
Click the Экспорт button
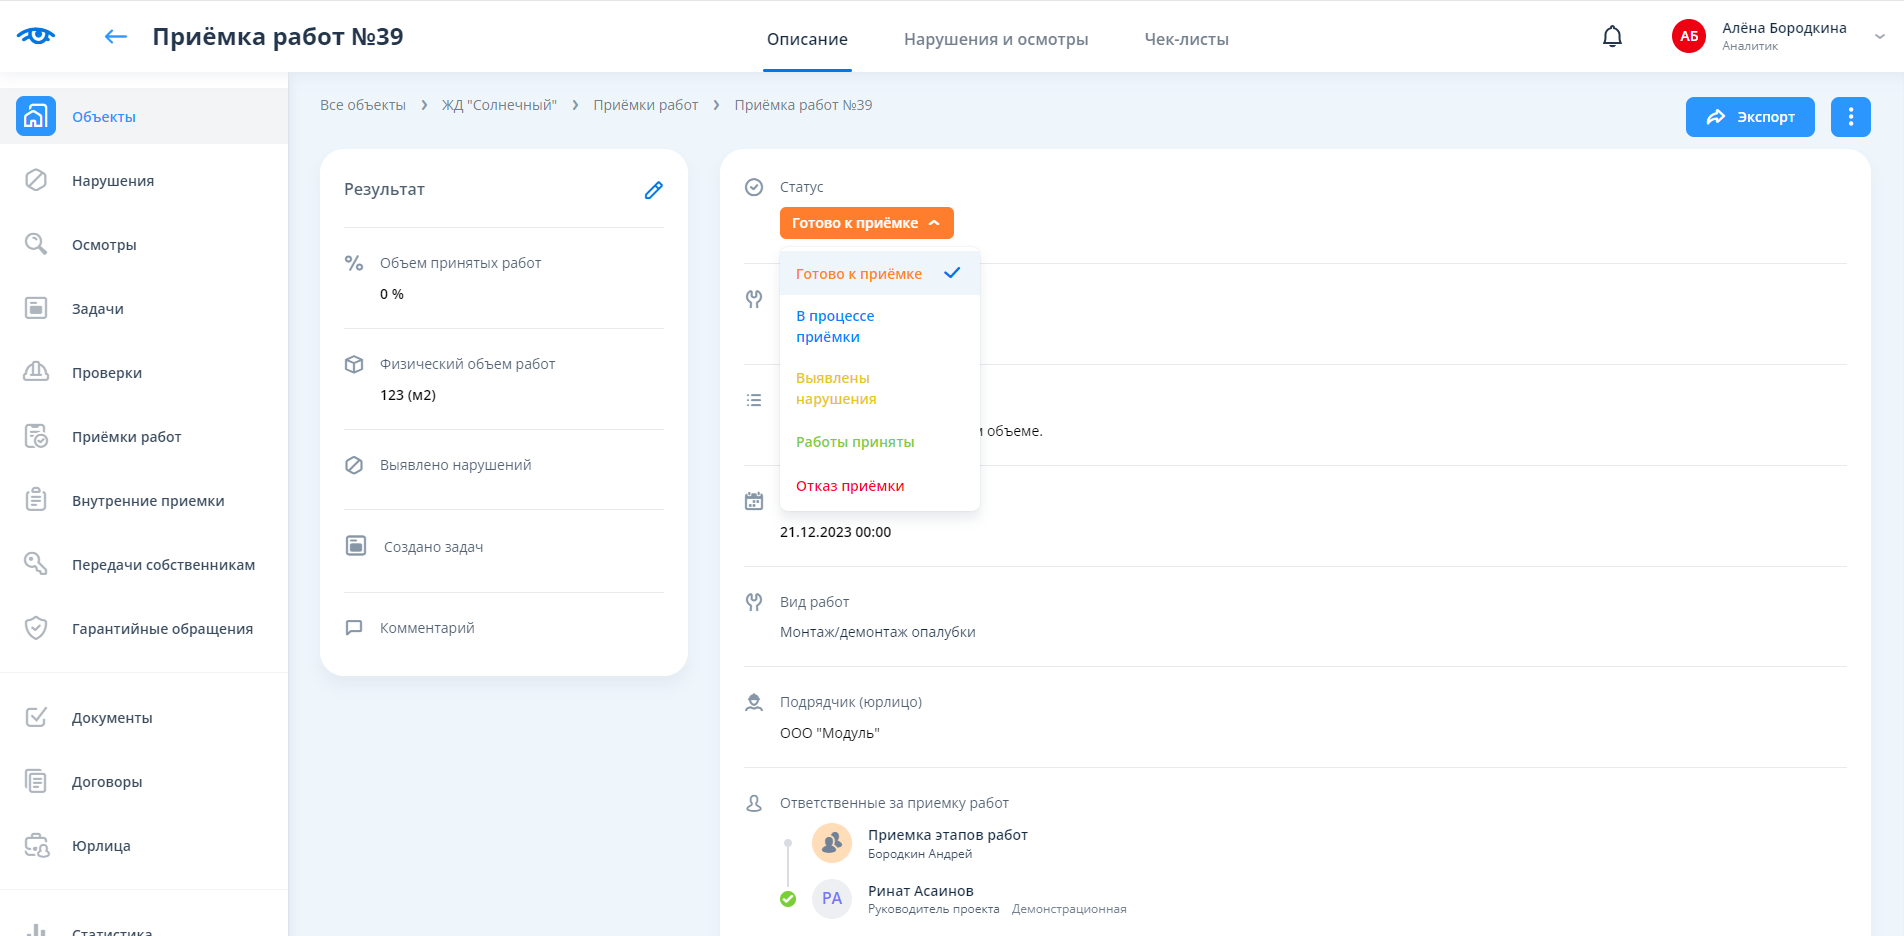click(x=1749, y=117)
